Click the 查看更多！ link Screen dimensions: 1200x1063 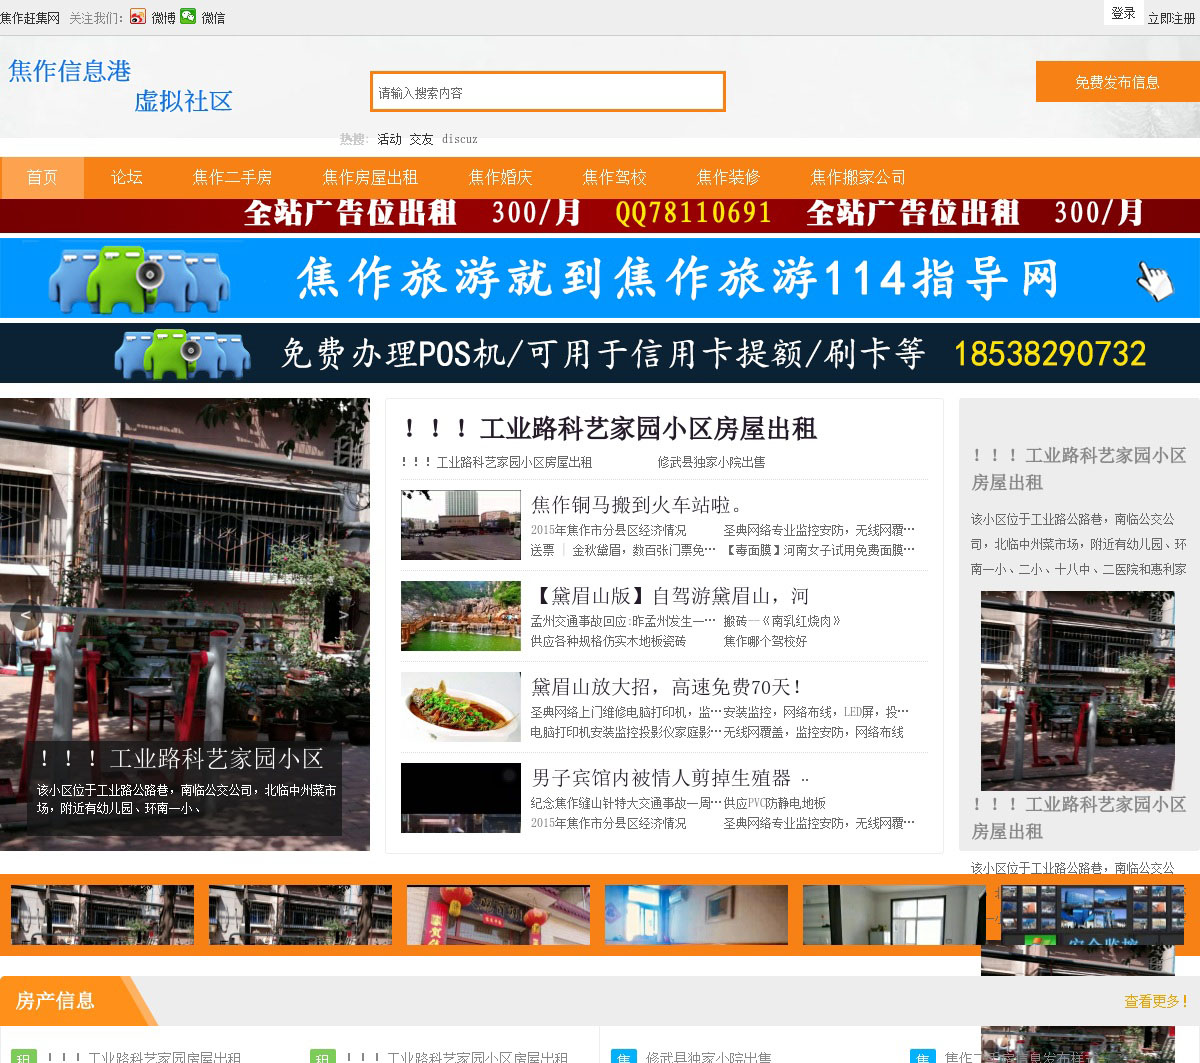point(1156,1001)
